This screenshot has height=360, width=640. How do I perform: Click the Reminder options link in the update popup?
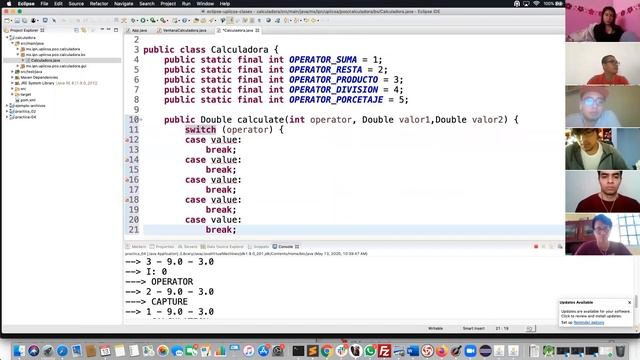coord(589,322)
